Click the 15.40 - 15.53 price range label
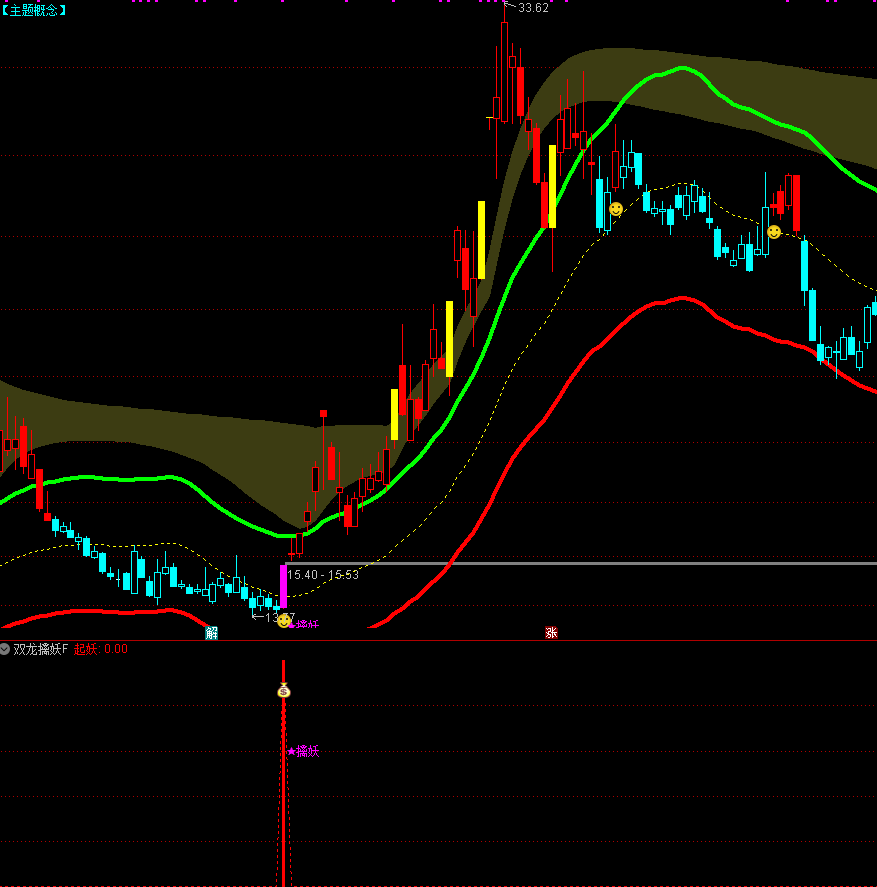The image size is (877, 887). coord(323,575)
